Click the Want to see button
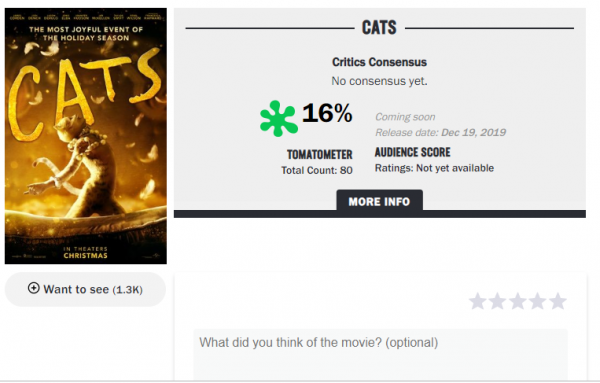The image size is (600, 383). [85, 289]
